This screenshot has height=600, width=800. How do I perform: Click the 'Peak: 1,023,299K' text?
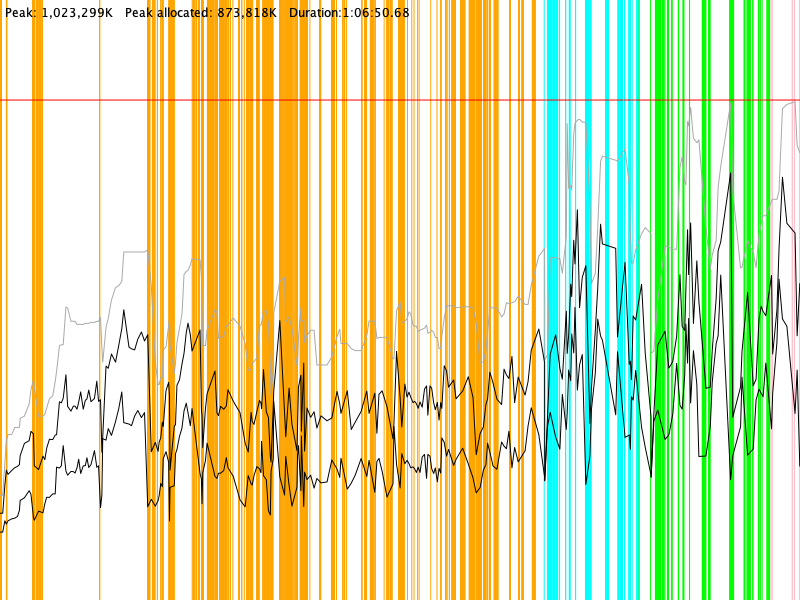[x=59, y=13]
